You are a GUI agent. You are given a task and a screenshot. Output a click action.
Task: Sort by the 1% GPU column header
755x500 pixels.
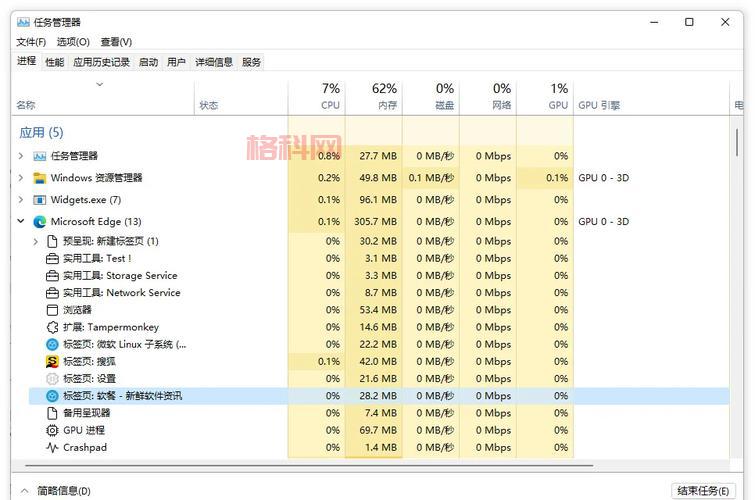pyautogui.click(x=545, y=97)
